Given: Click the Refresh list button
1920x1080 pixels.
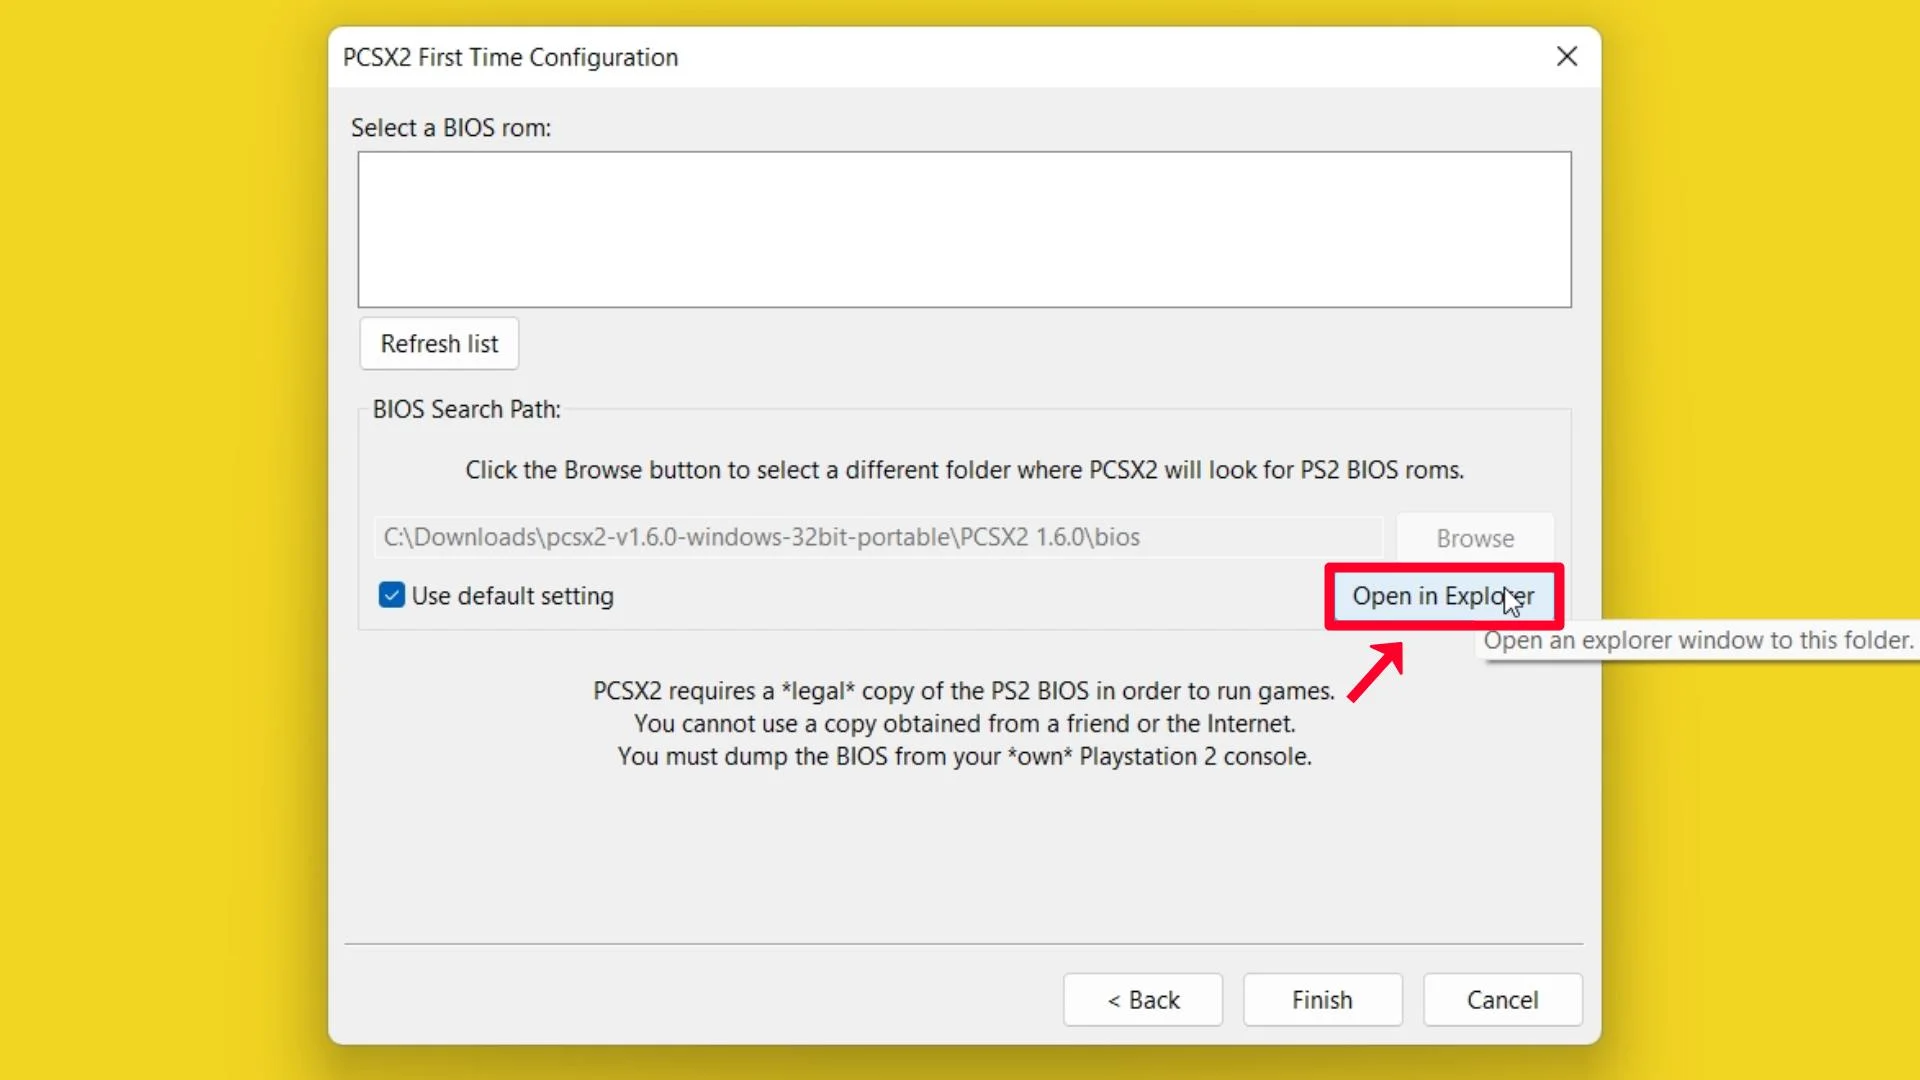Looking at the screenshot, I should pos(439,344).
